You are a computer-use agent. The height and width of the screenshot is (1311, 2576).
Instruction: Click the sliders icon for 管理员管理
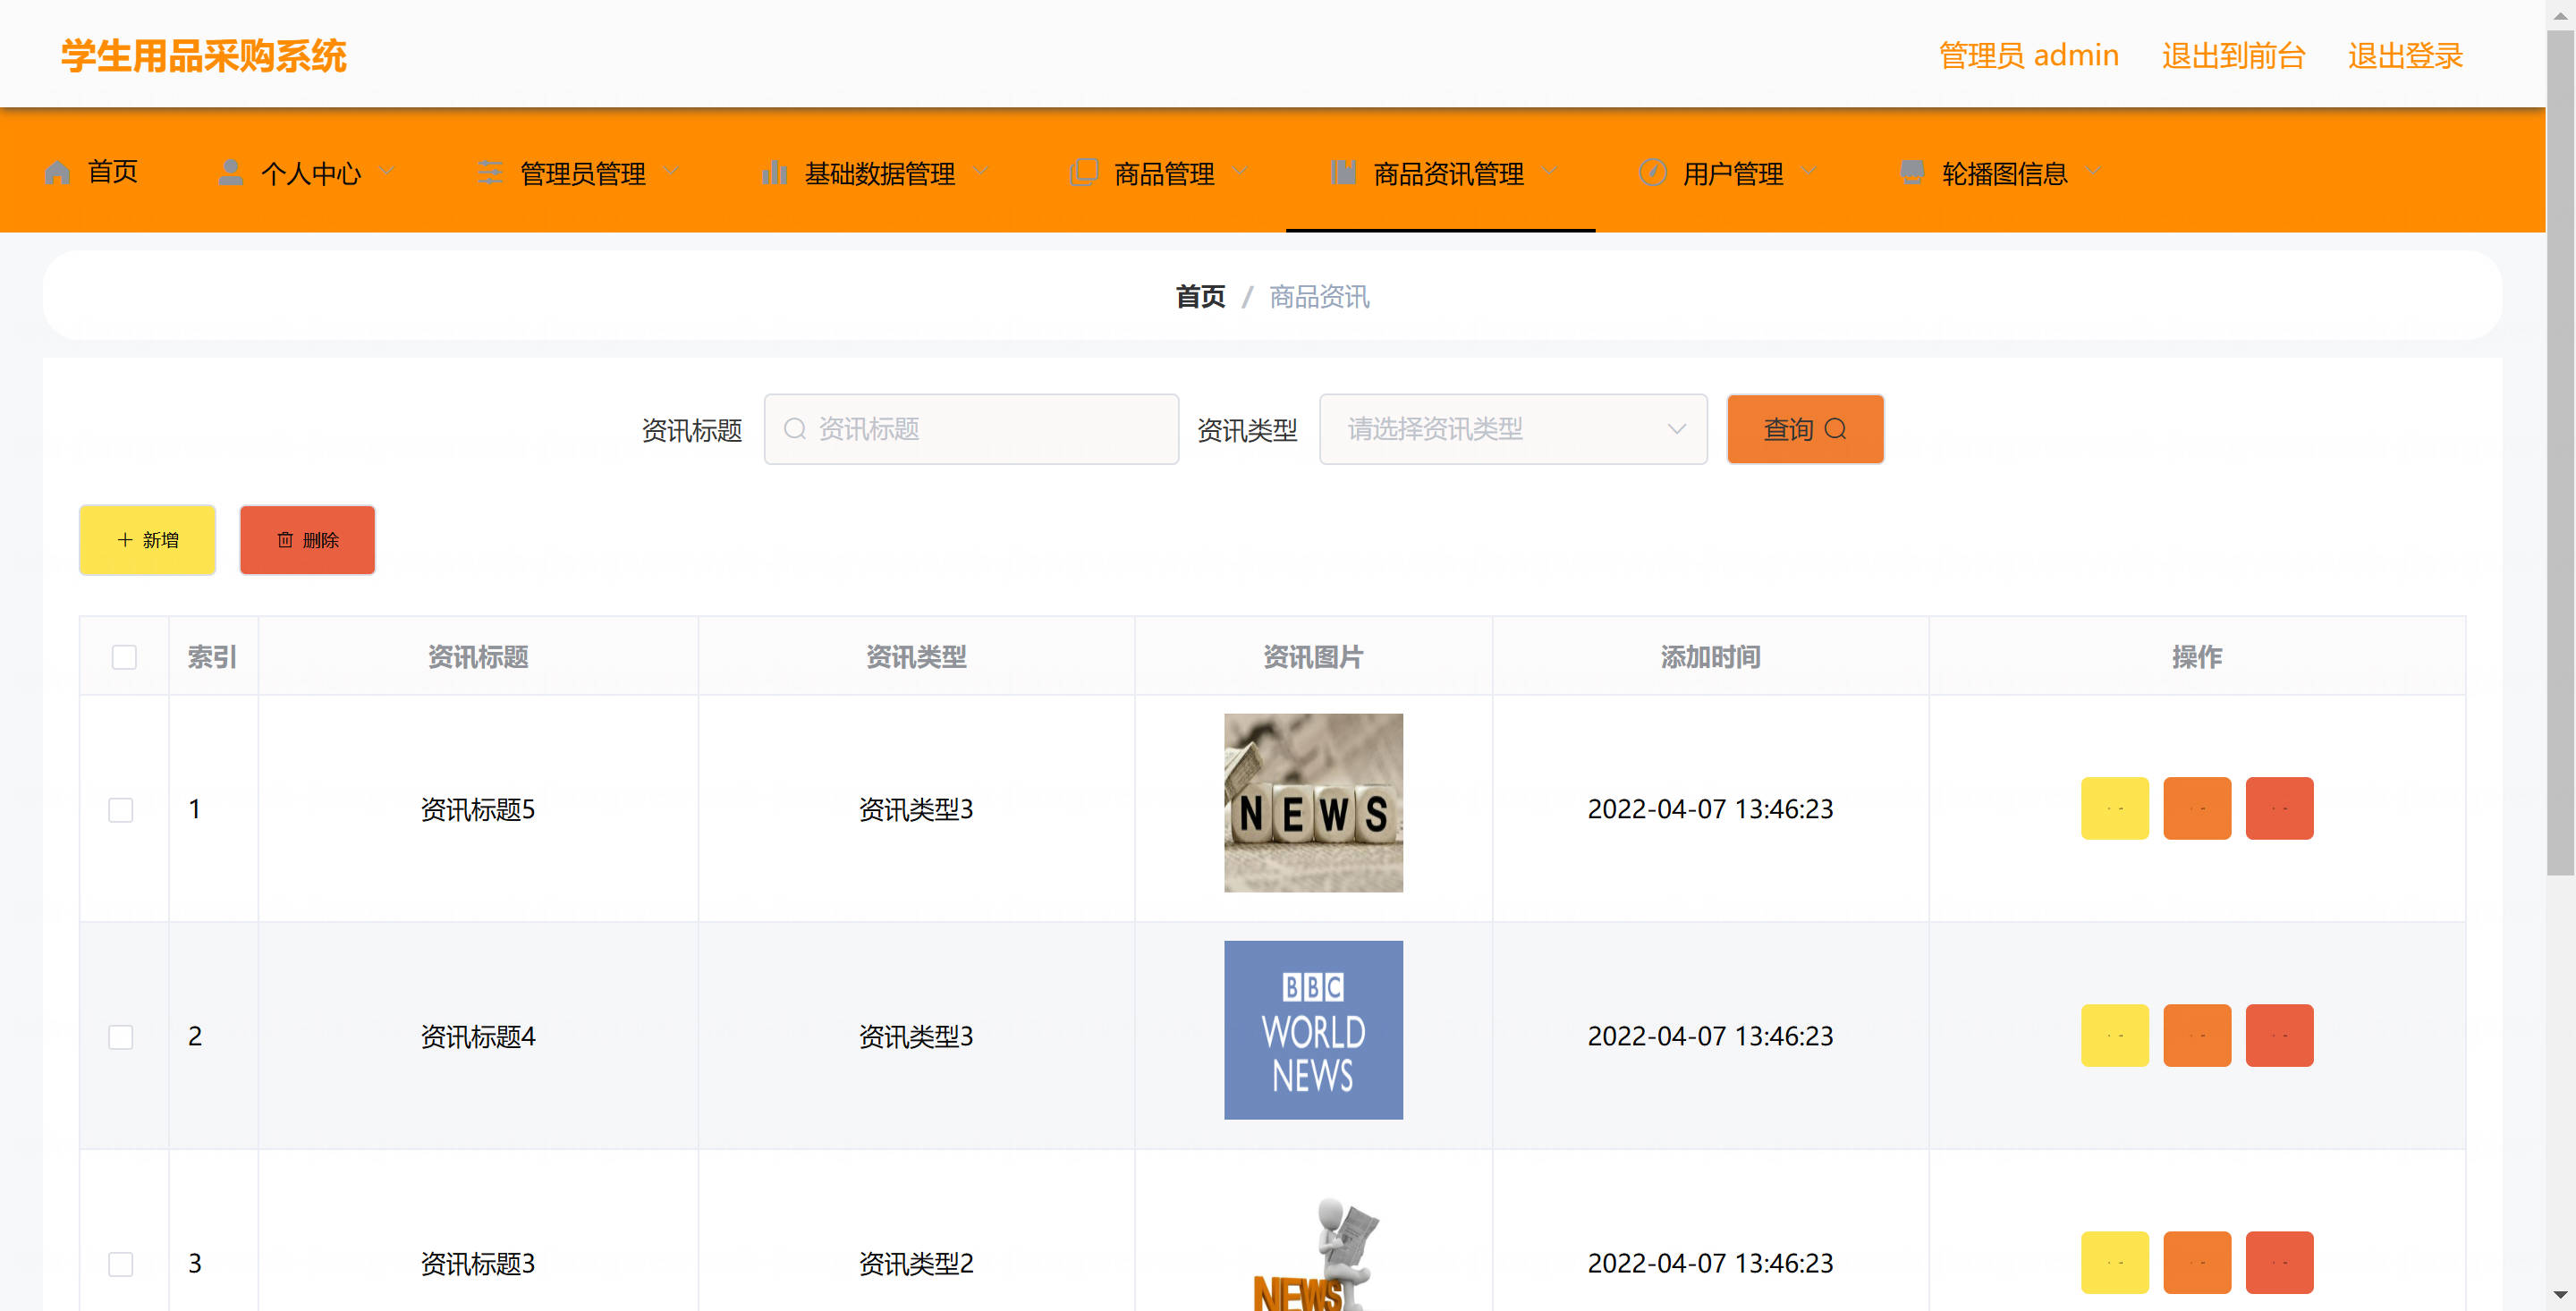tap(490, 173)
